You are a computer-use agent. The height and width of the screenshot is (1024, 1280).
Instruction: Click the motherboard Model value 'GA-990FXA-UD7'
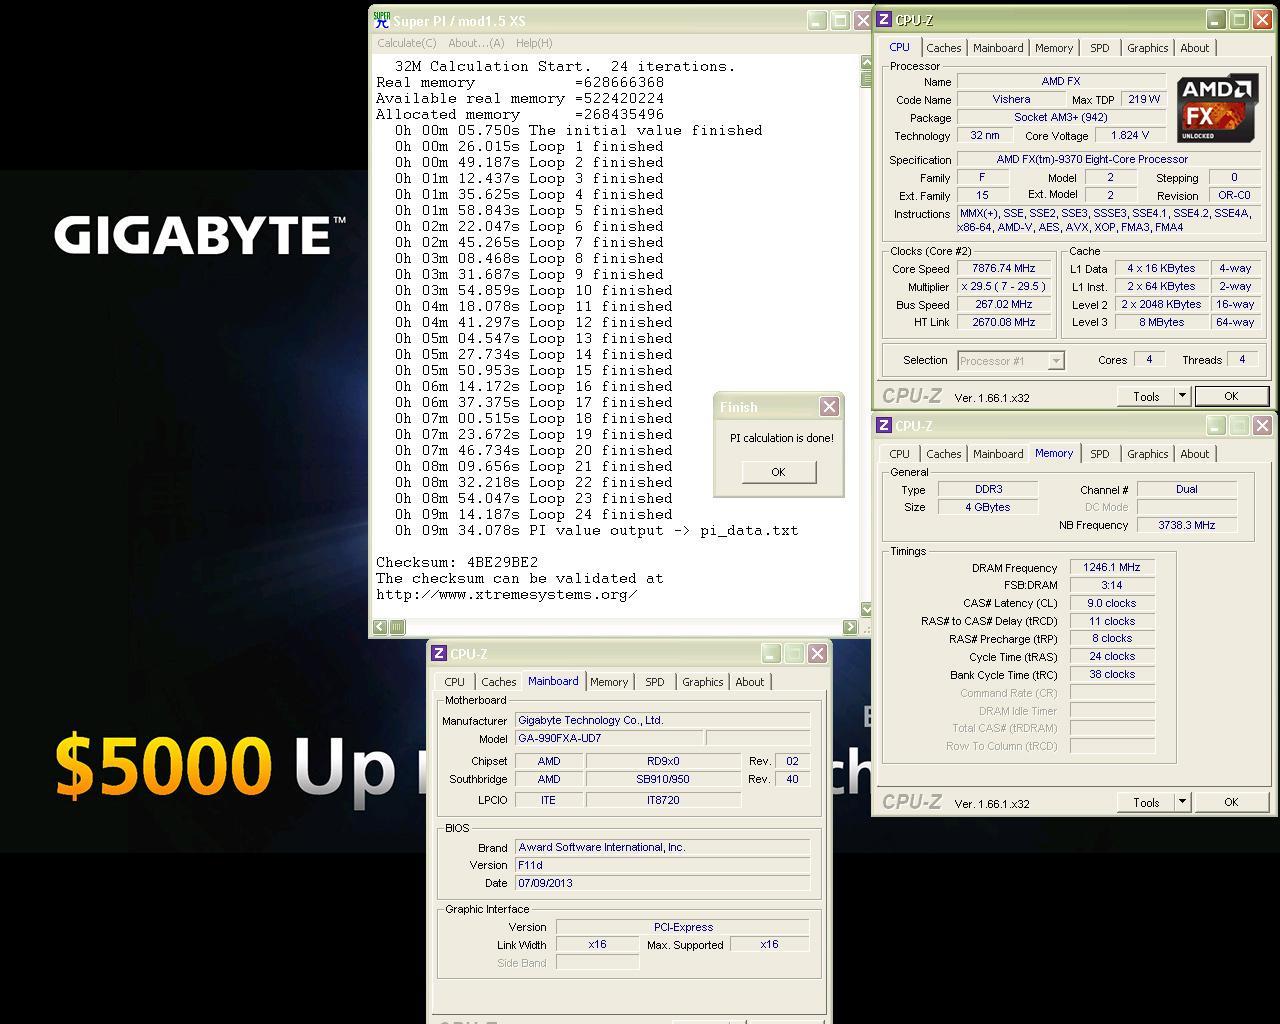tap(608, 738)
